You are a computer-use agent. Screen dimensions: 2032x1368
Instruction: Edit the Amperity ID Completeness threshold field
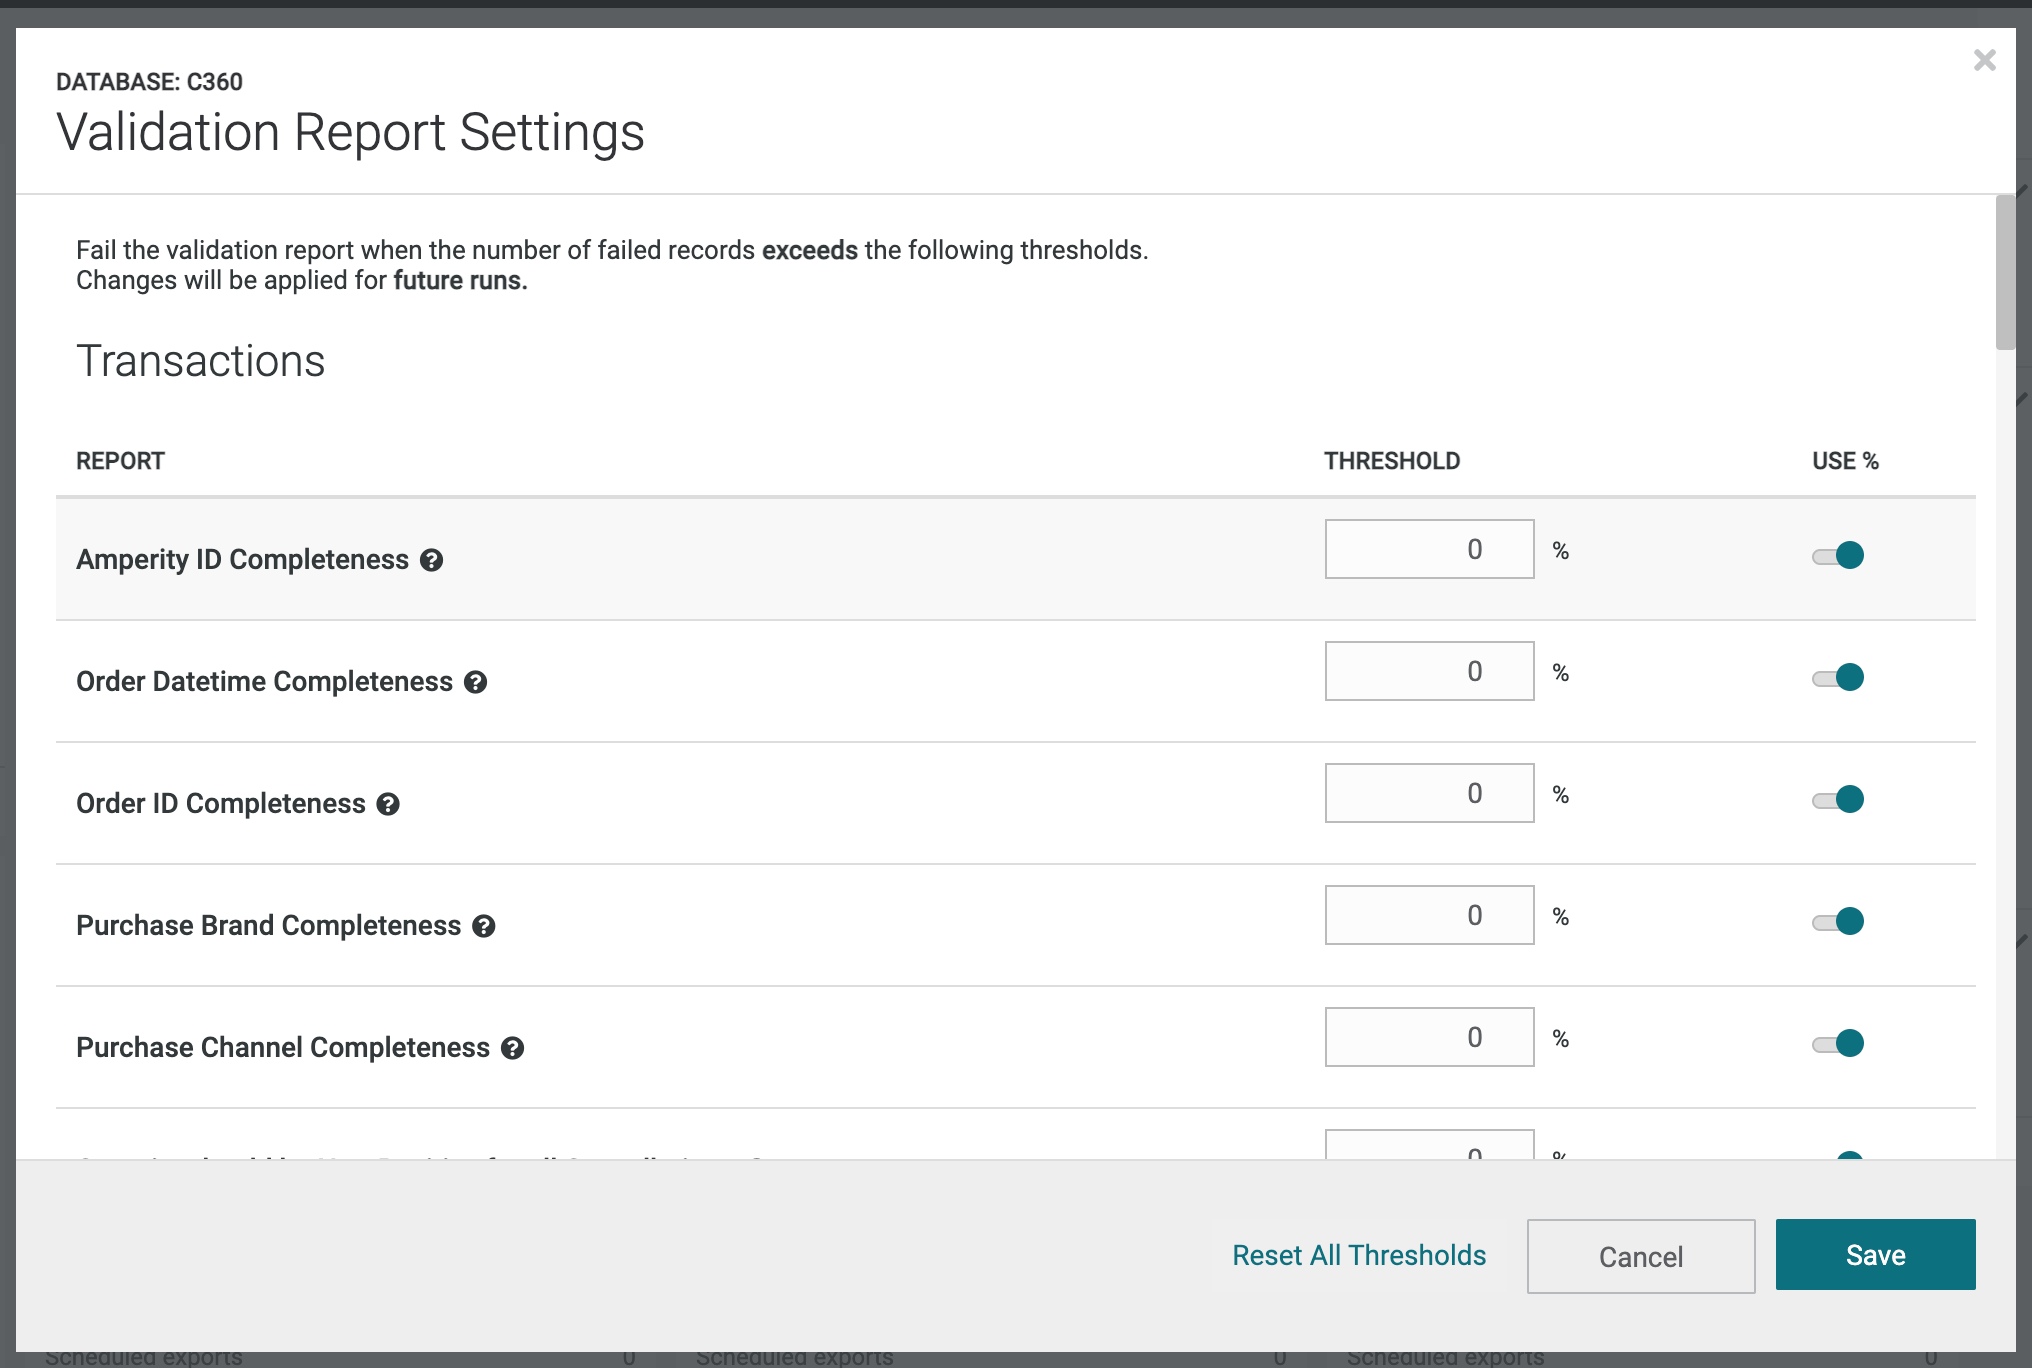click(x=1429, y=549)
